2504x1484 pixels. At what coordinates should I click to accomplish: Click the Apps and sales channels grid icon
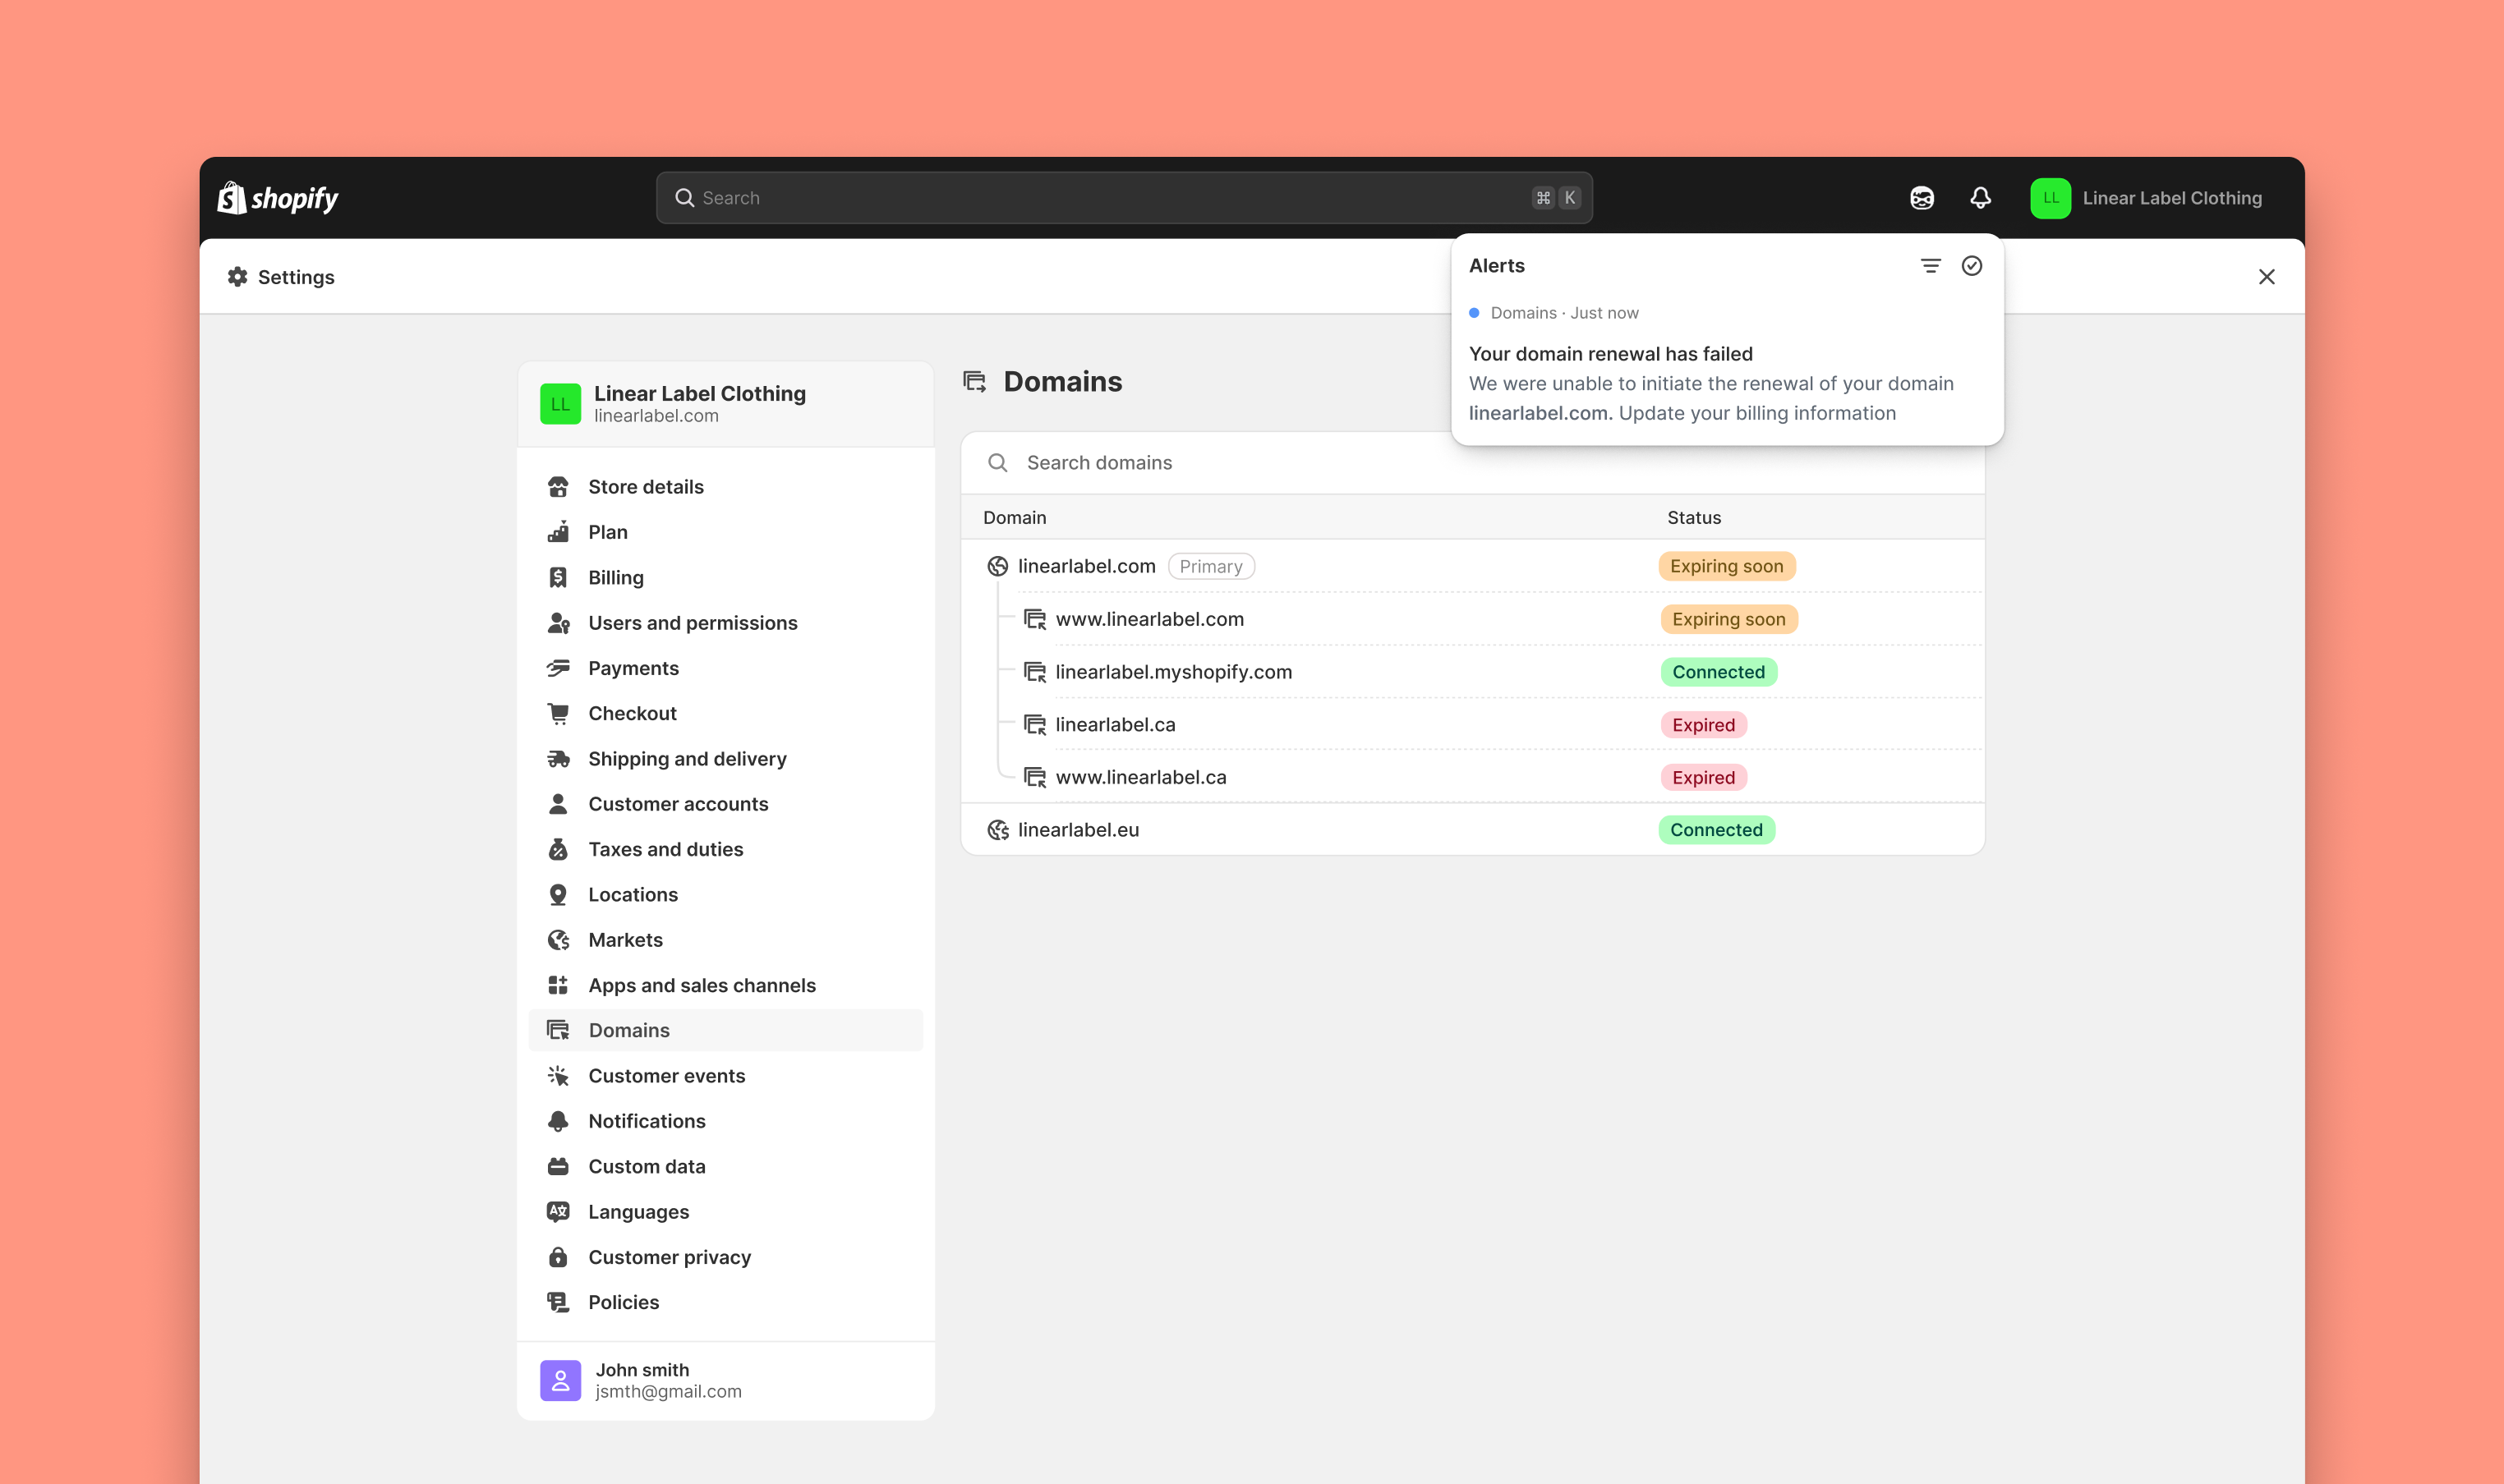[x=558, y=985]
